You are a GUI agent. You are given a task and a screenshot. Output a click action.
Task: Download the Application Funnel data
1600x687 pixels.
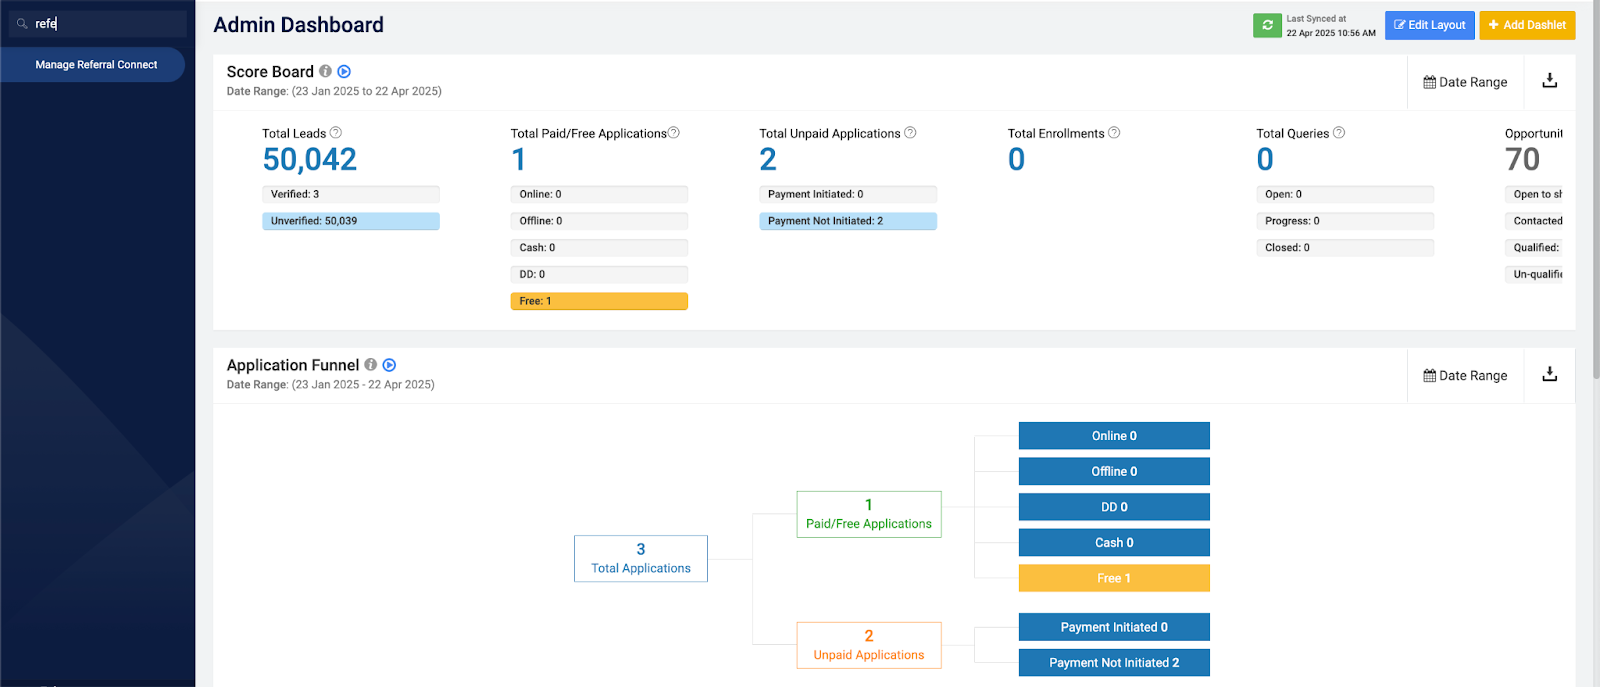click(x=1549, y=374)
